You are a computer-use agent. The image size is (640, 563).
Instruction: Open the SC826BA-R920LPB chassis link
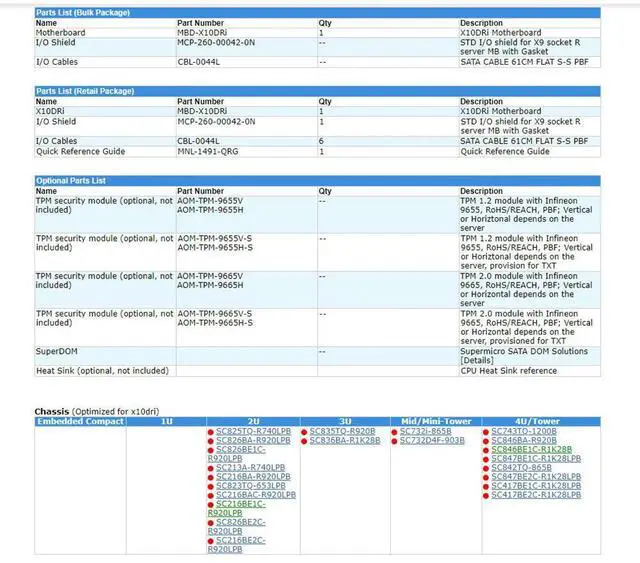[253, 441]
